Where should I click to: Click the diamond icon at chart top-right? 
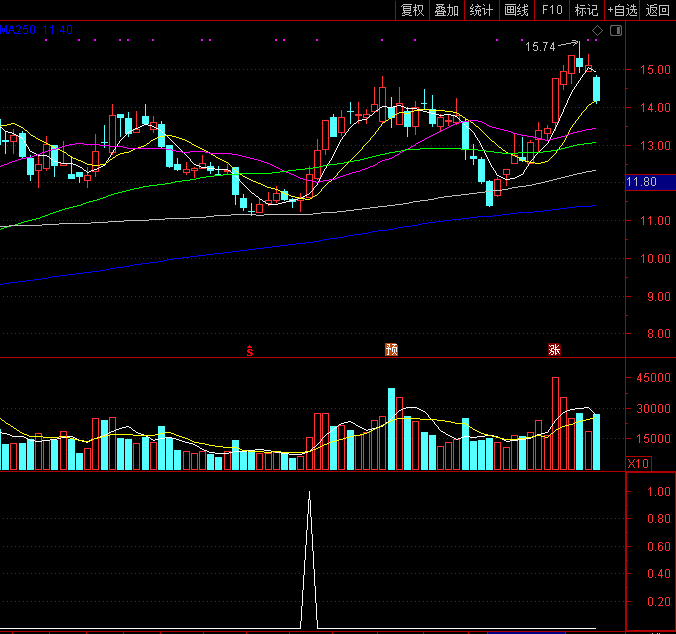[x=598, y=31]
